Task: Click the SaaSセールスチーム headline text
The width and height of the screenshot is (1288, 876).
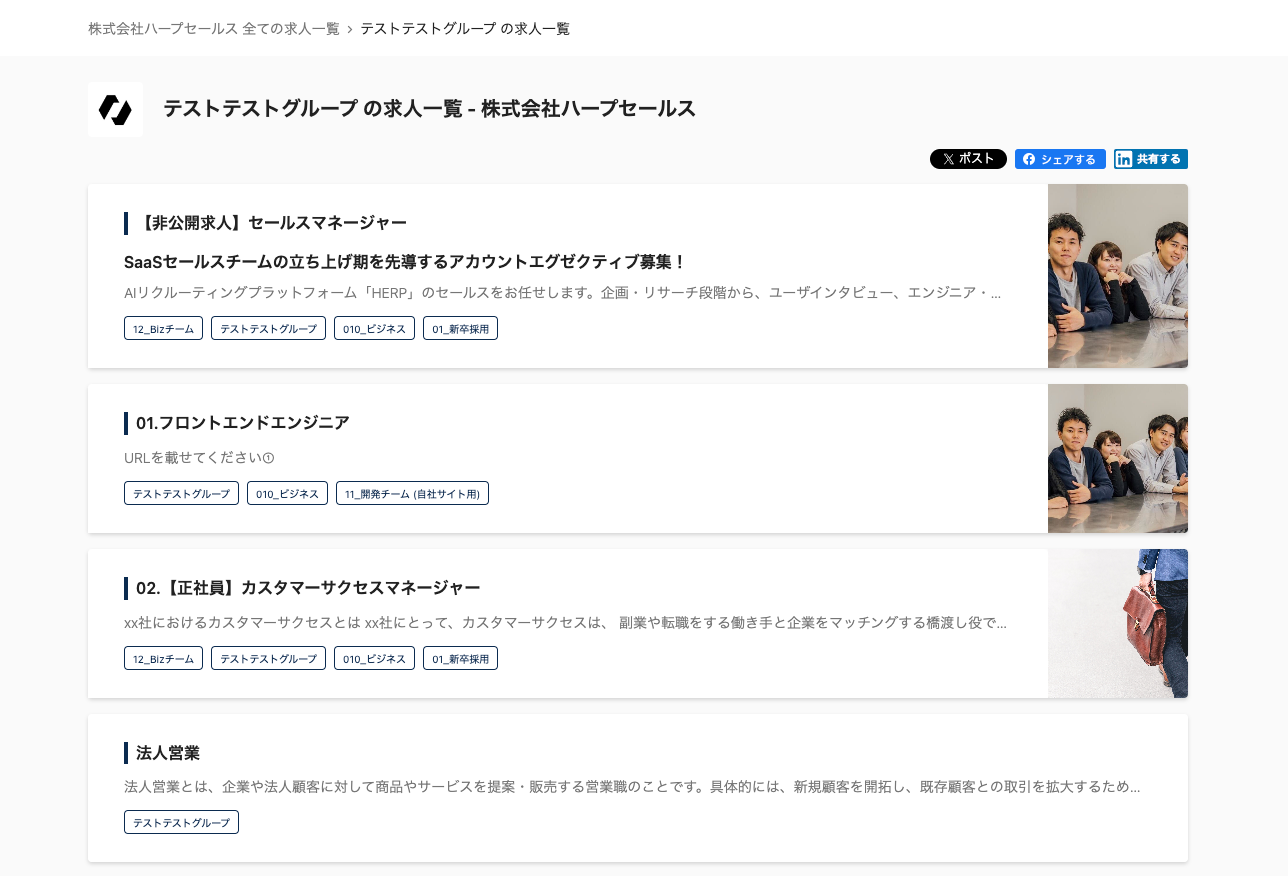Action: 405,262
